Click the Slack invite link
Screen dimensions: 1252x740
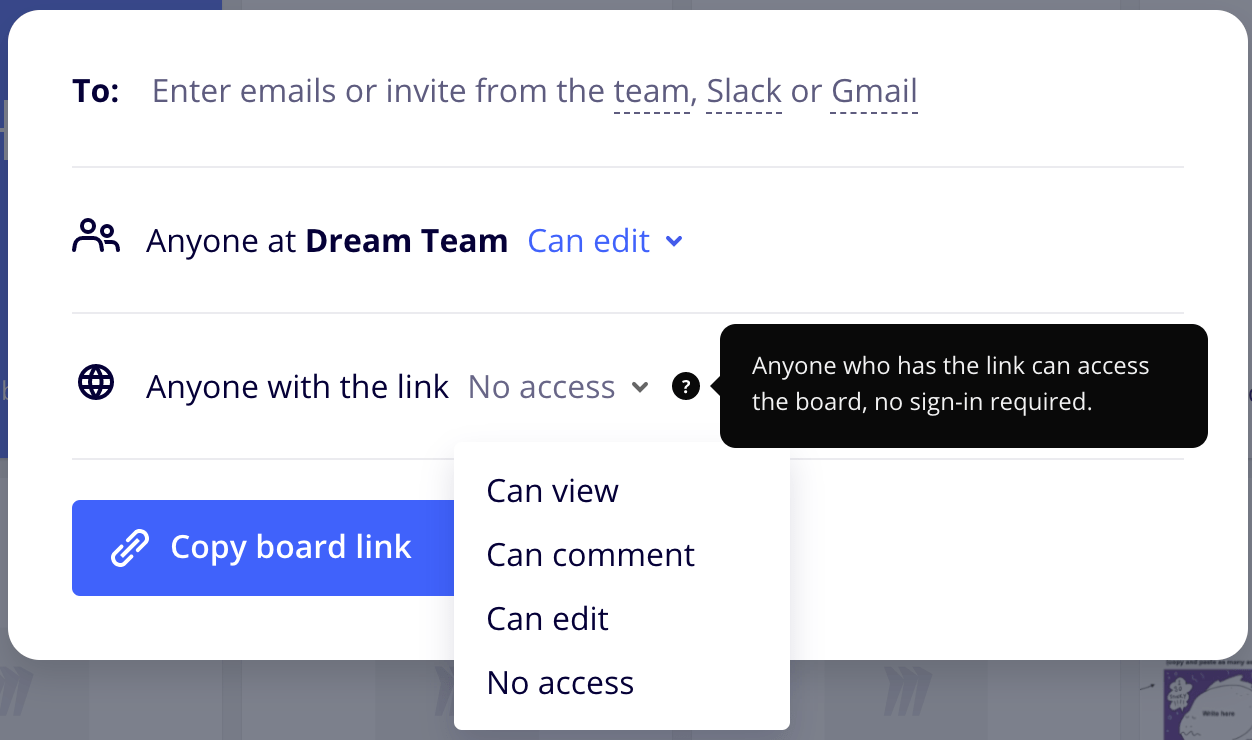pos(744,90)
